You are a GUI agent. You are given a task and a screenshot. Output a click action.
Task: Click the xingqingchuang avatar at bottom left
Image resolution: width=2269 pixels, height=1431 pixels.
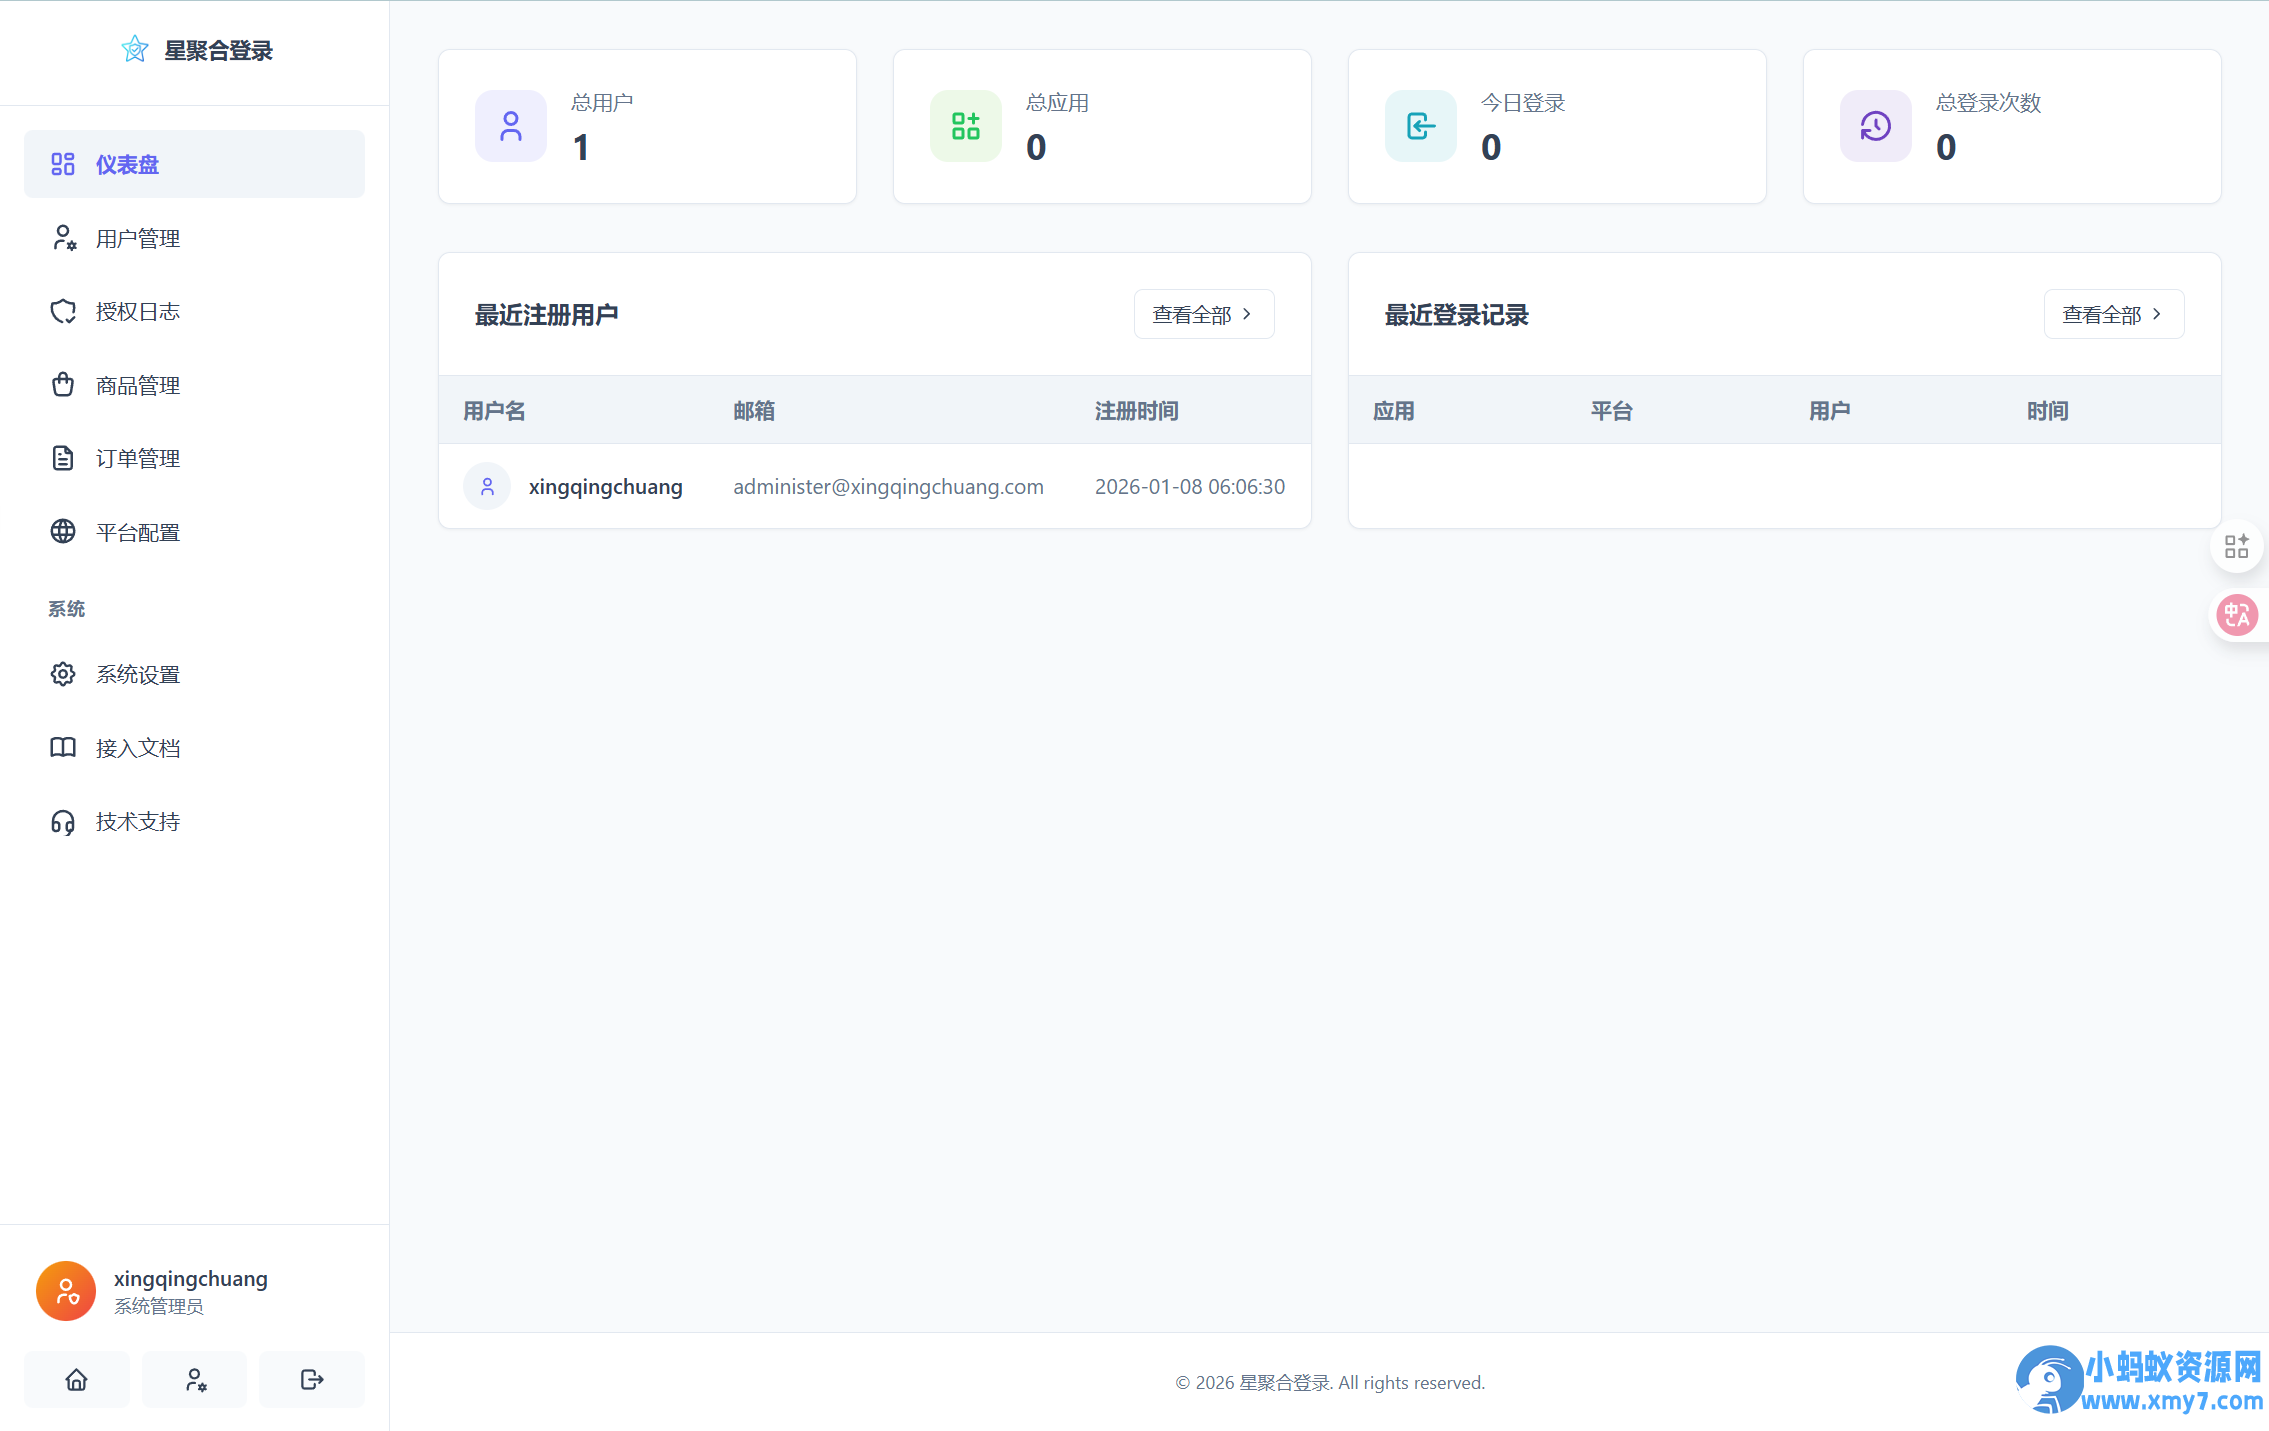pos(65,1290)
